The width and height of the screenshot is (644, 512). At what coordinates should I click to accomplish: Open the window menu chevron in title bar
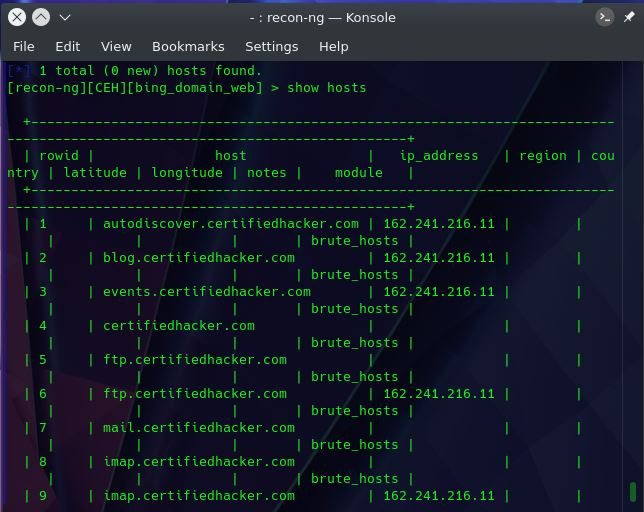coord(65,18)
